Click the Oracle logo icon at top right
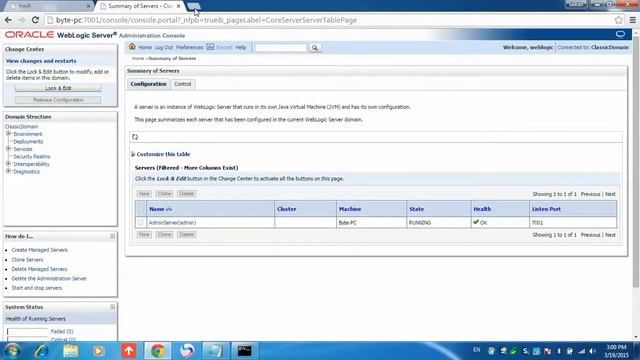 (x=620, y=34)
